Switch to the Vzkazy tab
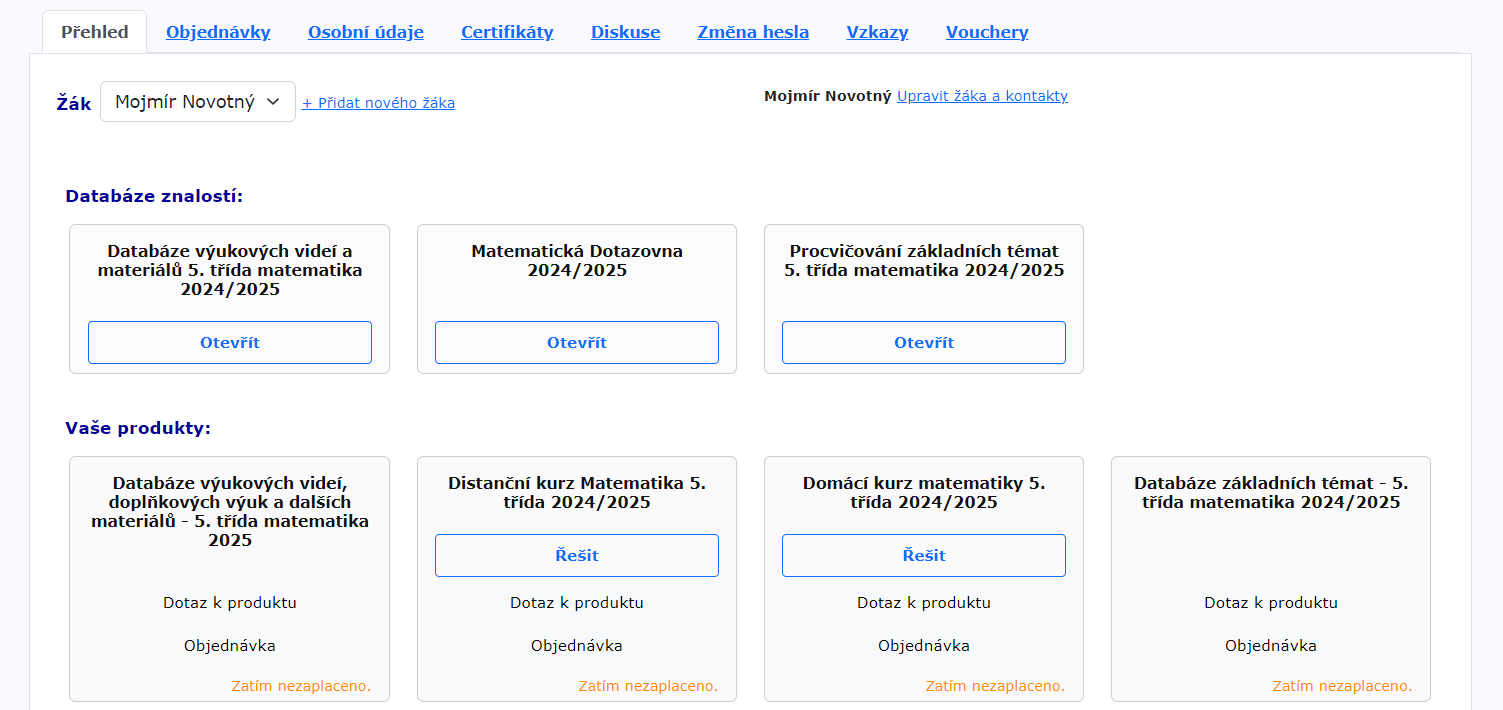The height and width of the screenshot is (710, 1503). click(x=877, y=32)
